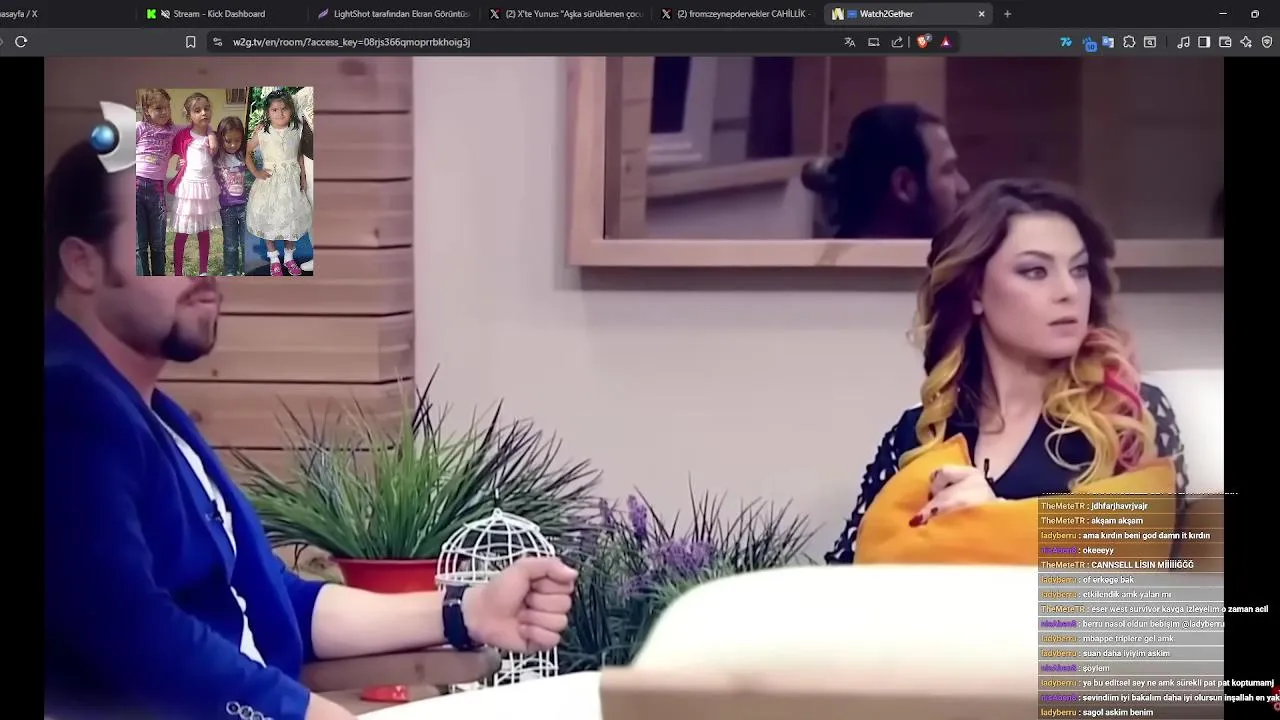Open Brave Shields lion icon

[923, 42]
